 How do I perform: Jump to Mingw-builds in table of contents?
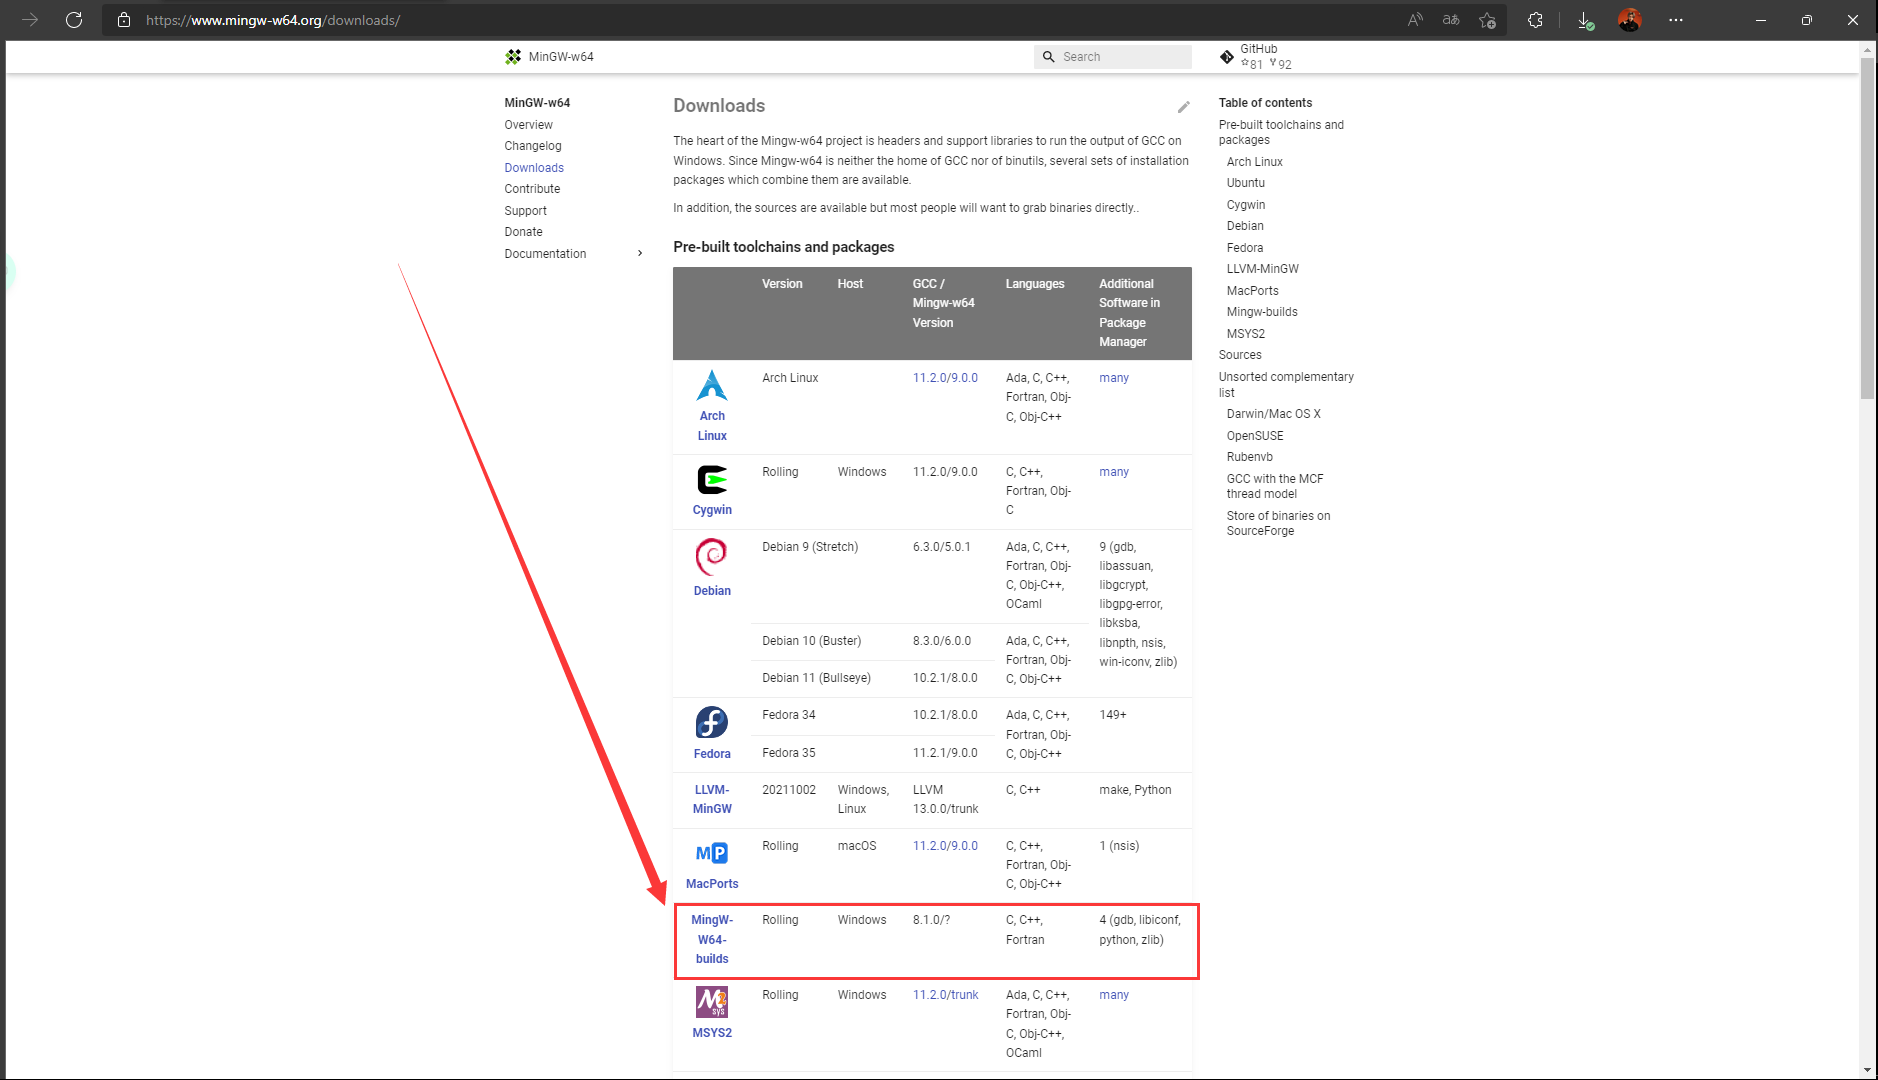(1262, 312)
